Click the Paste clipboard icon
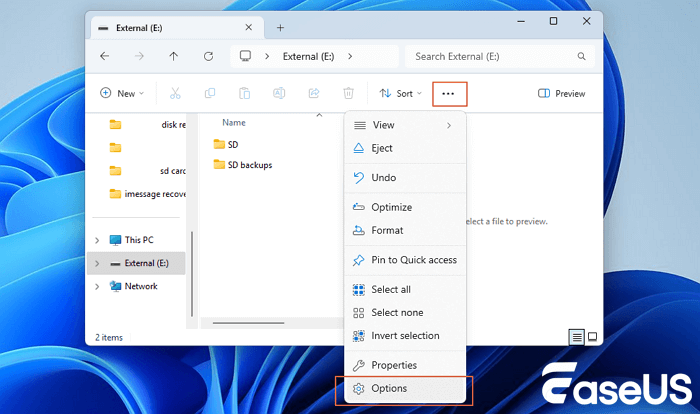The width and height of the screenshot is (700, 414). pos(244,93)
